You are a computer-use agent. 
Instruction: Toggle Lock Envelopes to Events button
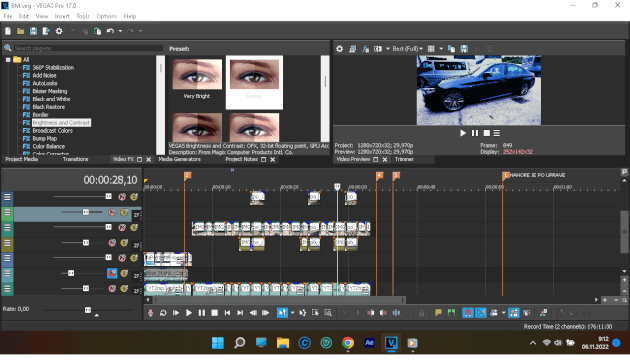pyautogui.click(x=513, y=313)
